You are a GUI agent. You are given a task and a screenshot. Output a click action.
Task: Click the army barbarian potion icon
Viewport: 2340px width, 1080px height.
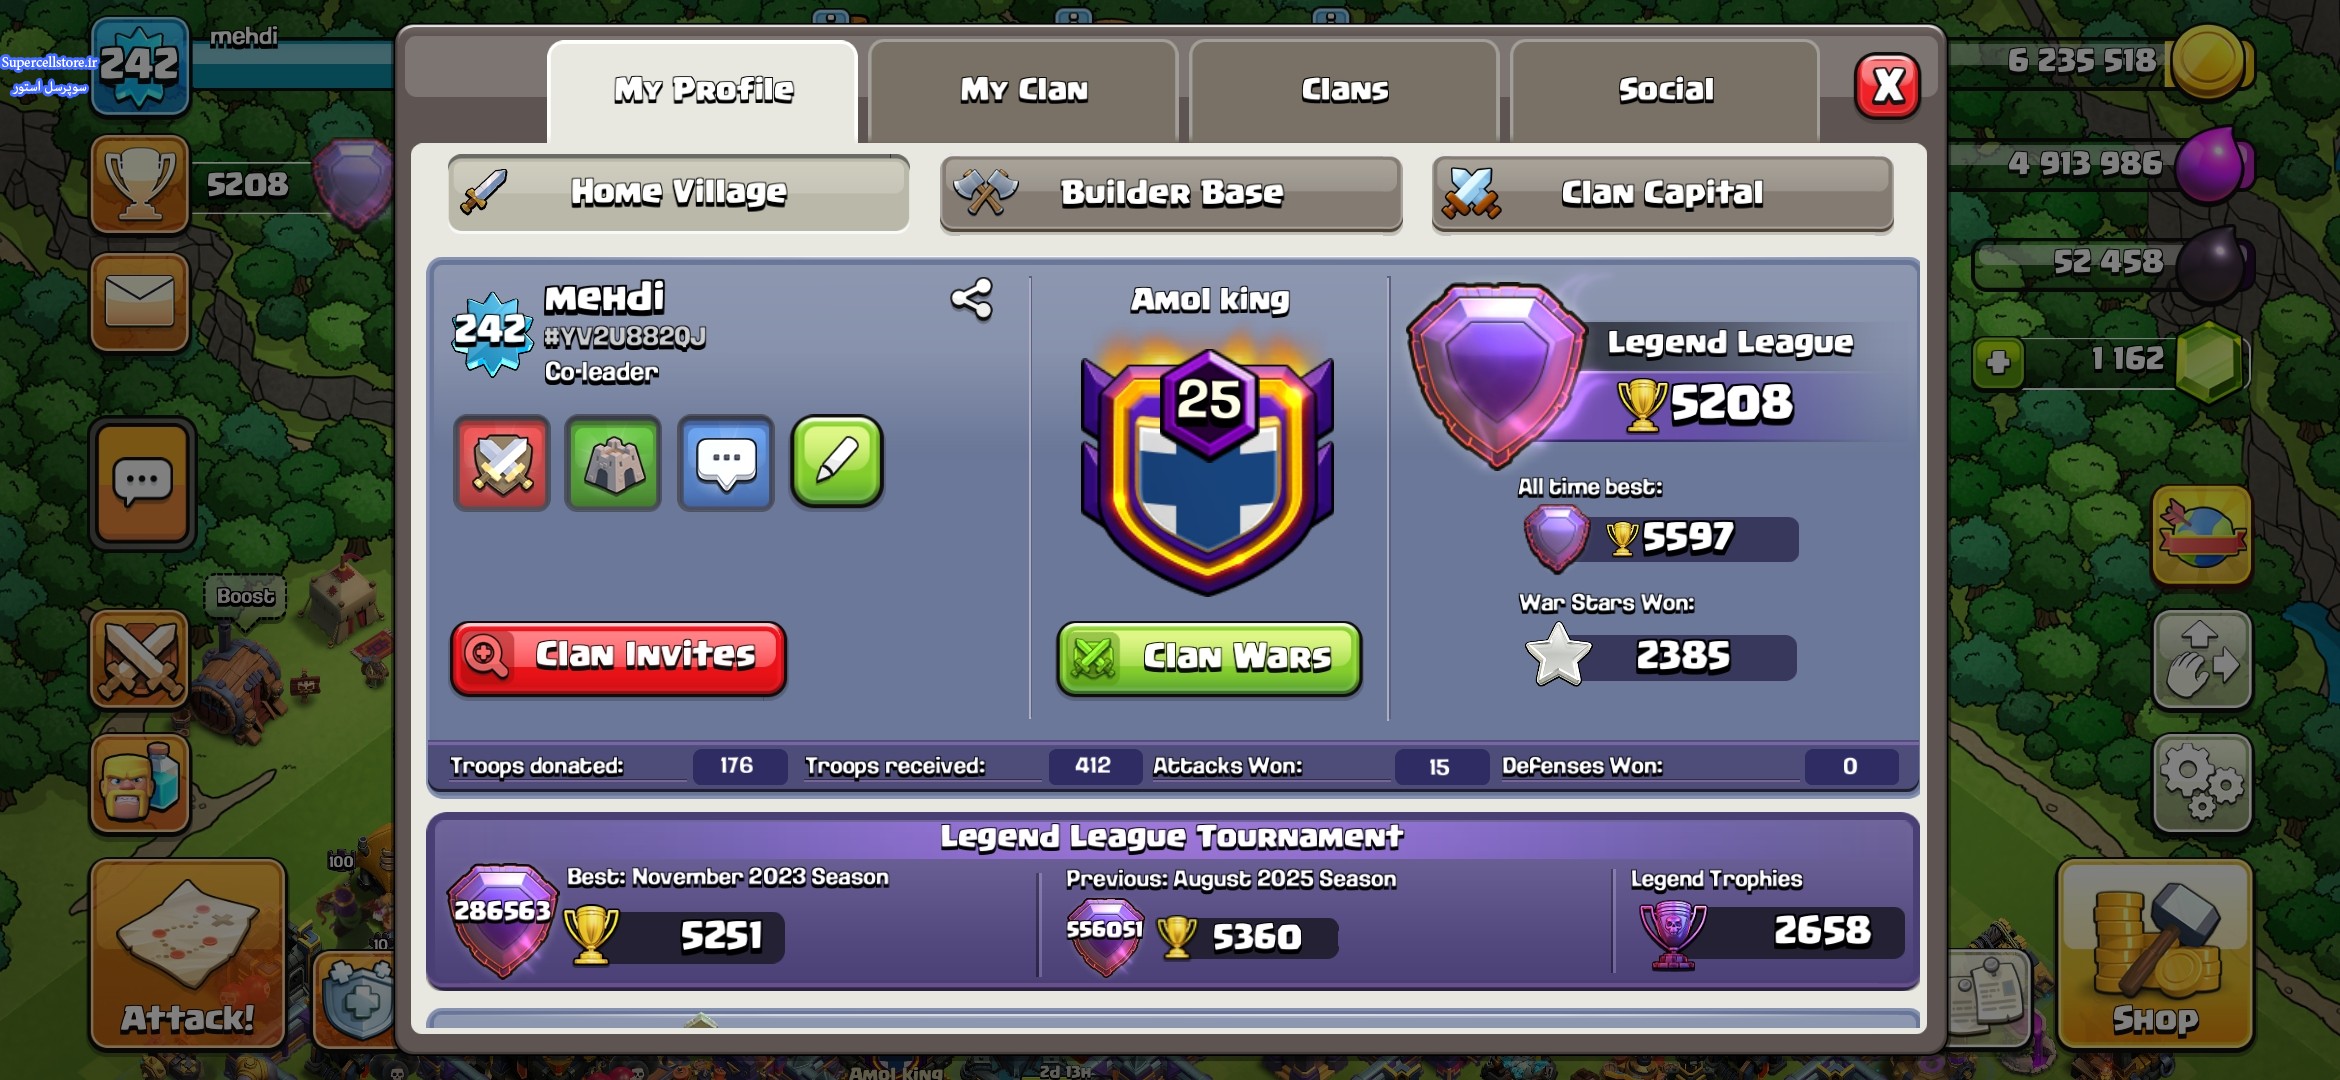tap(140, 783)
